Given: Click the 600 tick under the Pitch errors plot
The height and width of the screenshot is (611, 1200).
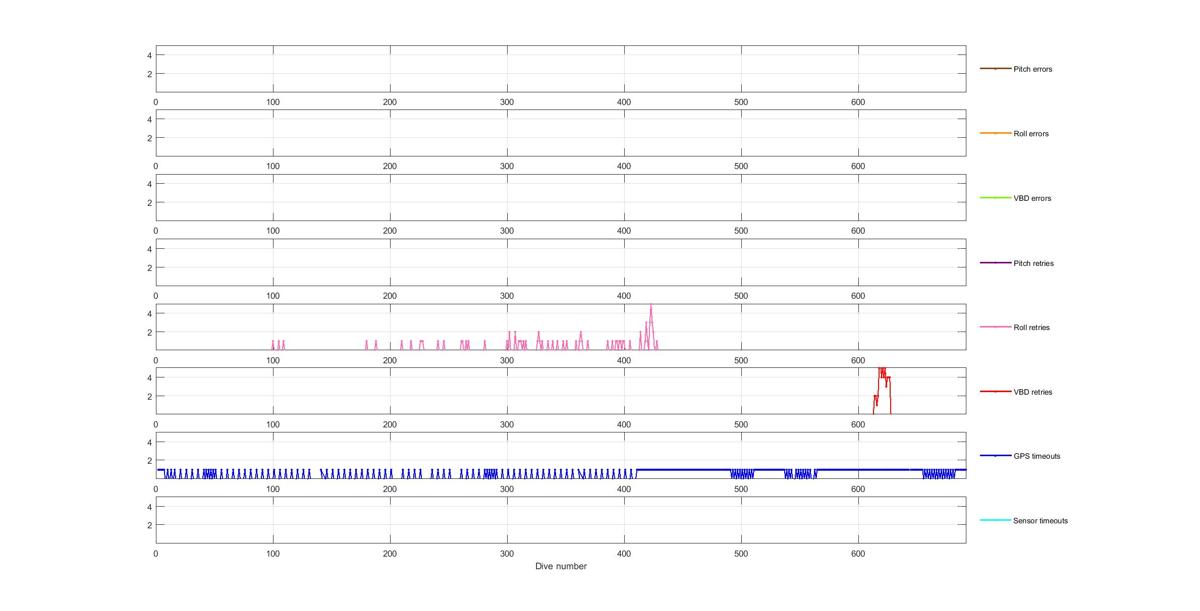Looking at the screenshot, I should pos(858,101).
